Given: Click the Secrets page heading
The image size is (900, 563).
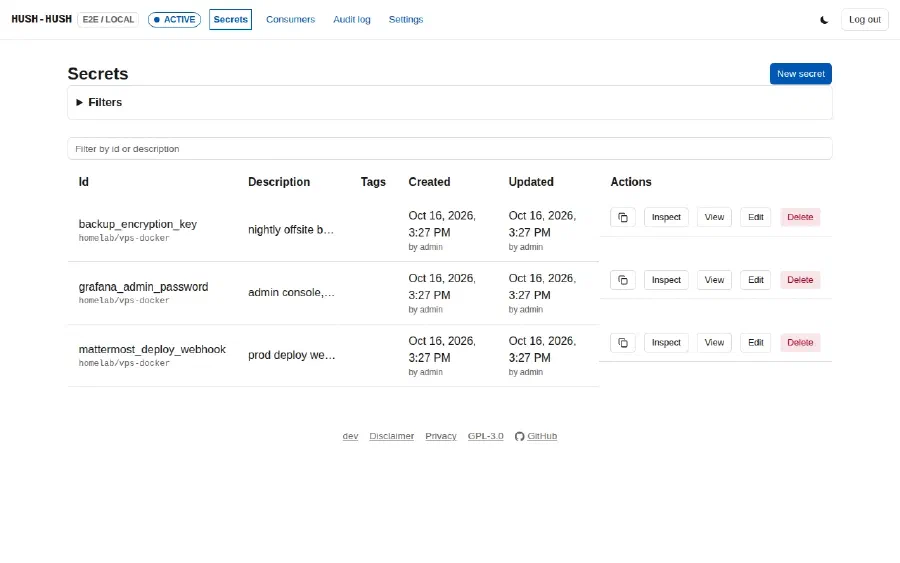Looking at the screenshot, I should coord(98,73).
